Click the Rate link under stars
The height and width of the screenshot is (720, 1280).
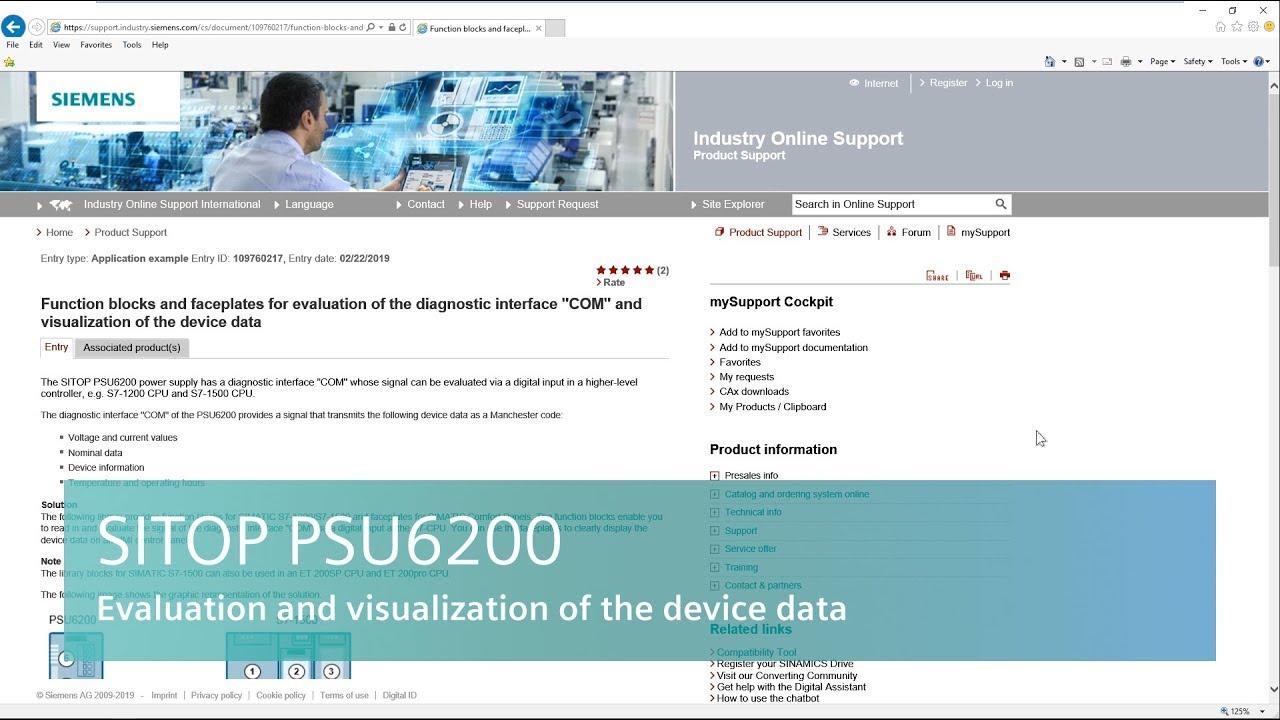click(x=614, y=283)
